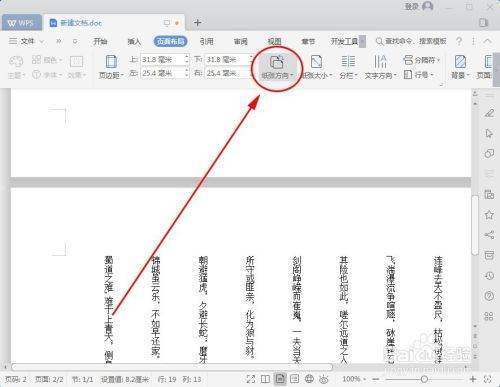The image size is (500, 387).
Task: Click the zoom out minus icon
Action: point(376,379)
